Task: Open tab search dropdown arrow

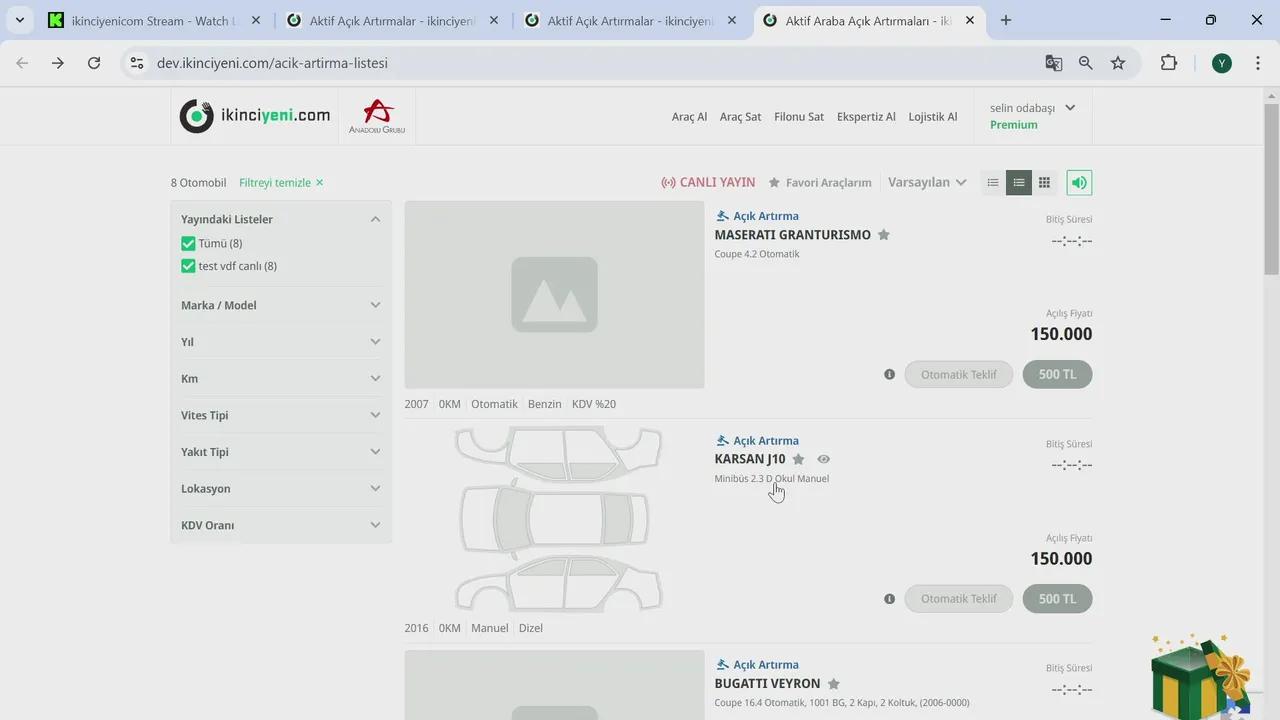Action: point(19,20)
